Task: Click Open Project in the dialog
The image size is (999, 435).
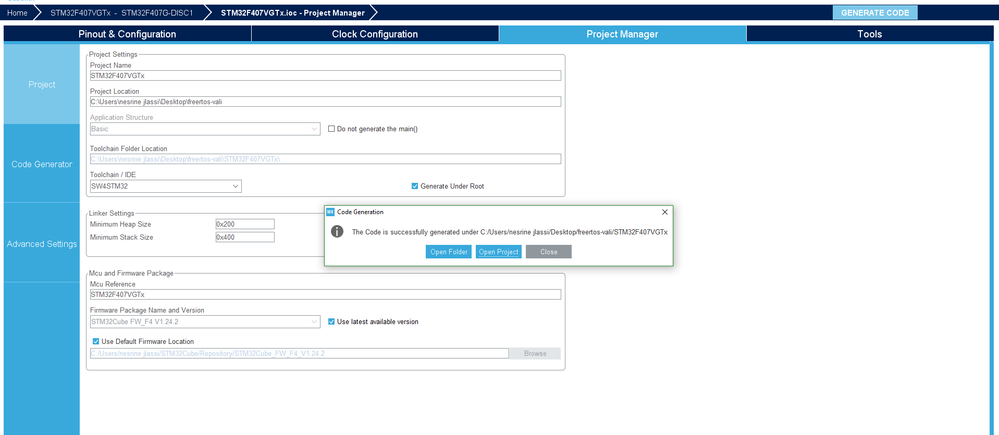Action: coord(498,252)
